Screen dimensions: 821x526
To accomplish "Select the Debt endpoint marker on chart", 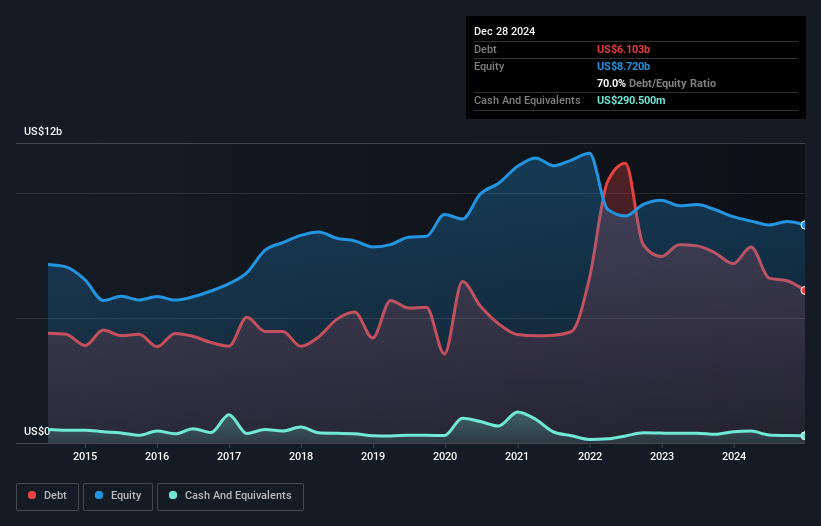I will point(804,290).
